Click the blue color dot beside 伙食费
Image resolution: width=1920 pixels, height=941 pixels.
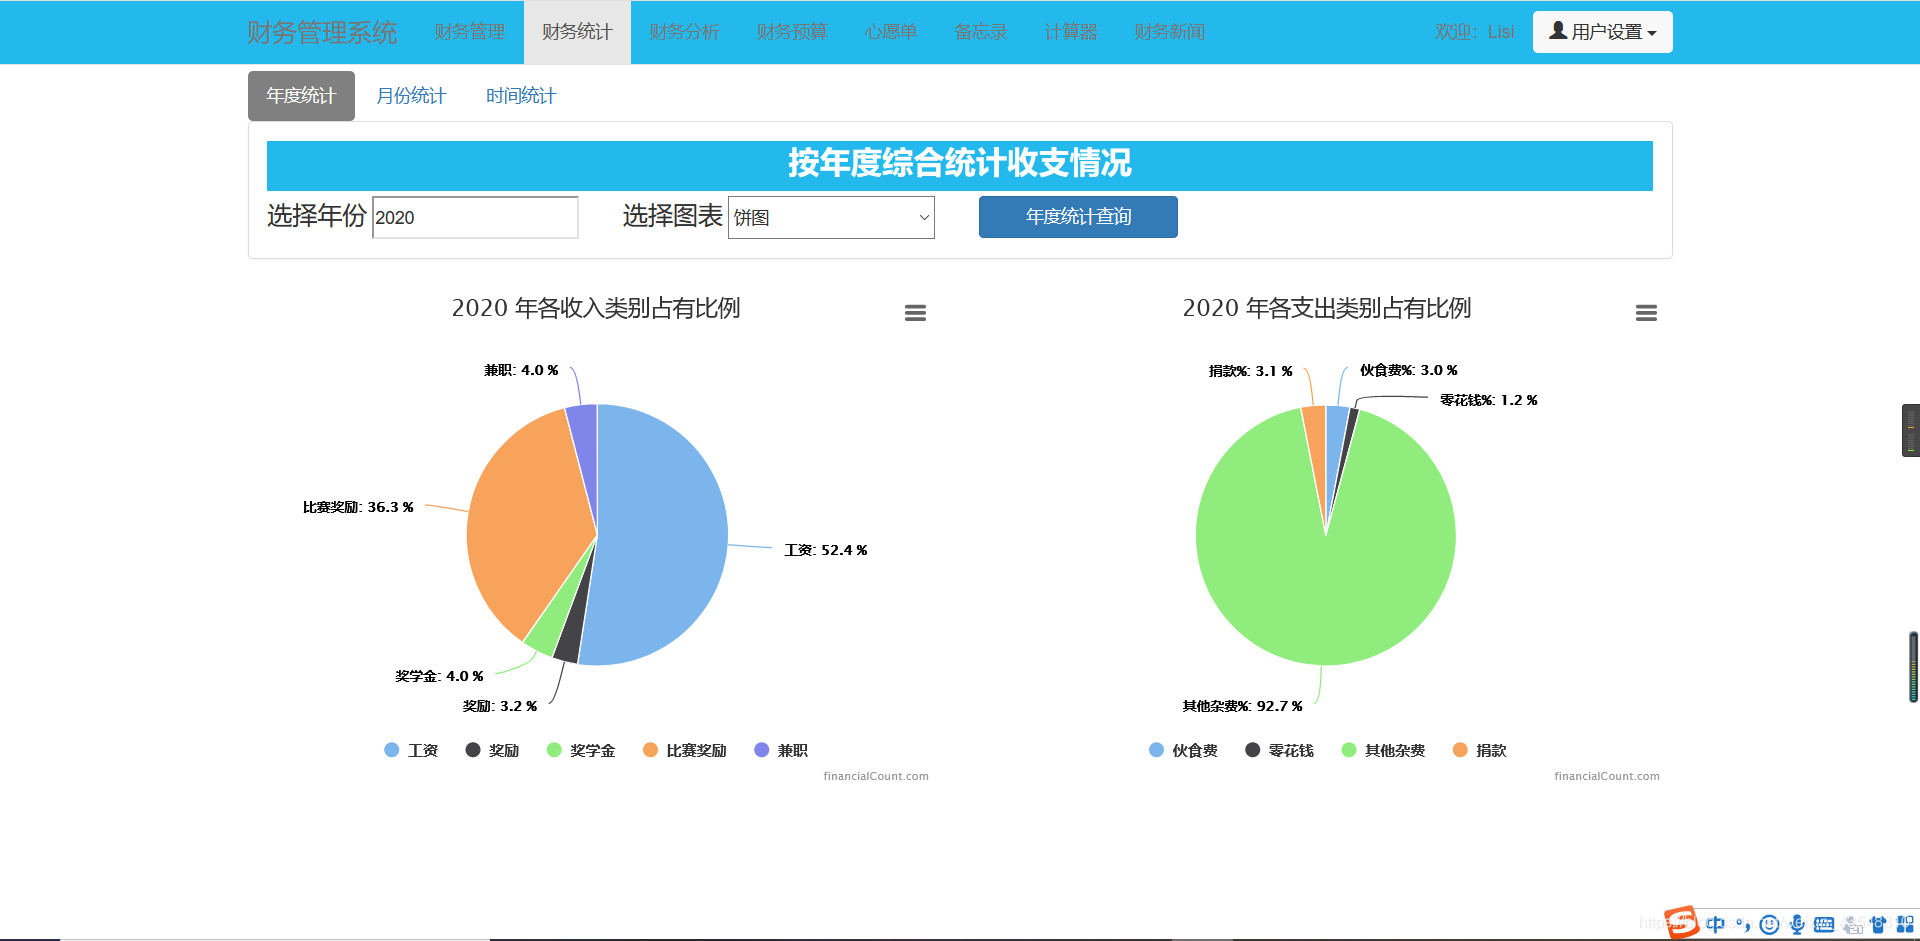tap(1154, 749)
